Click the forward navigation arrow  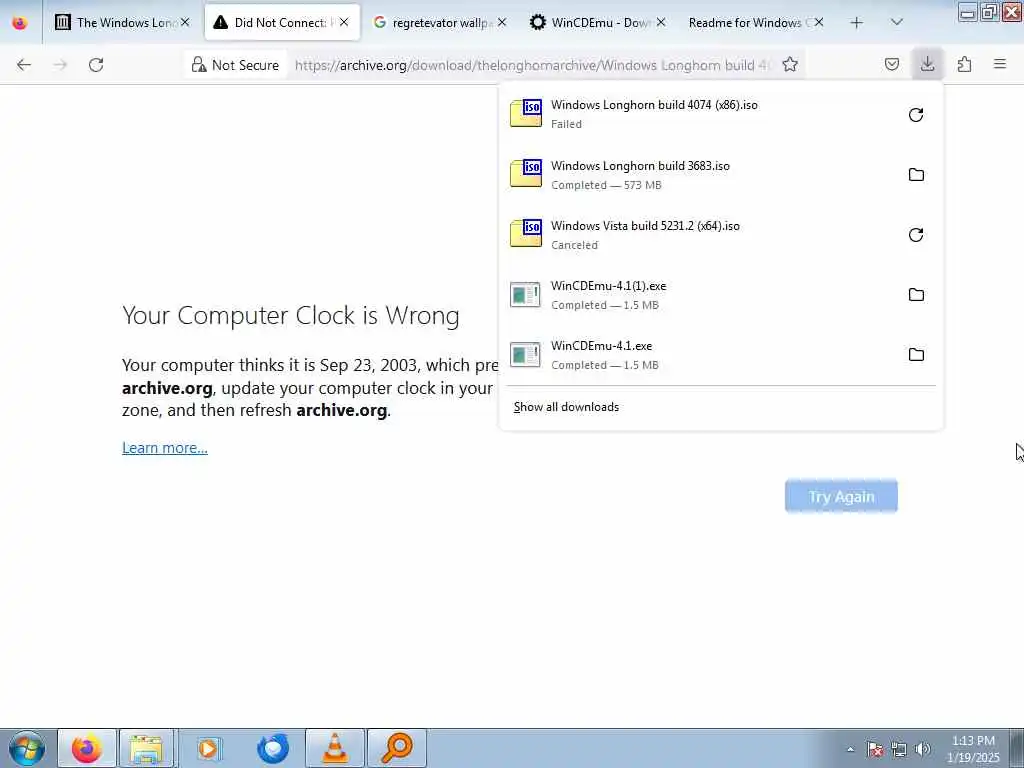[x=60, y=65]
